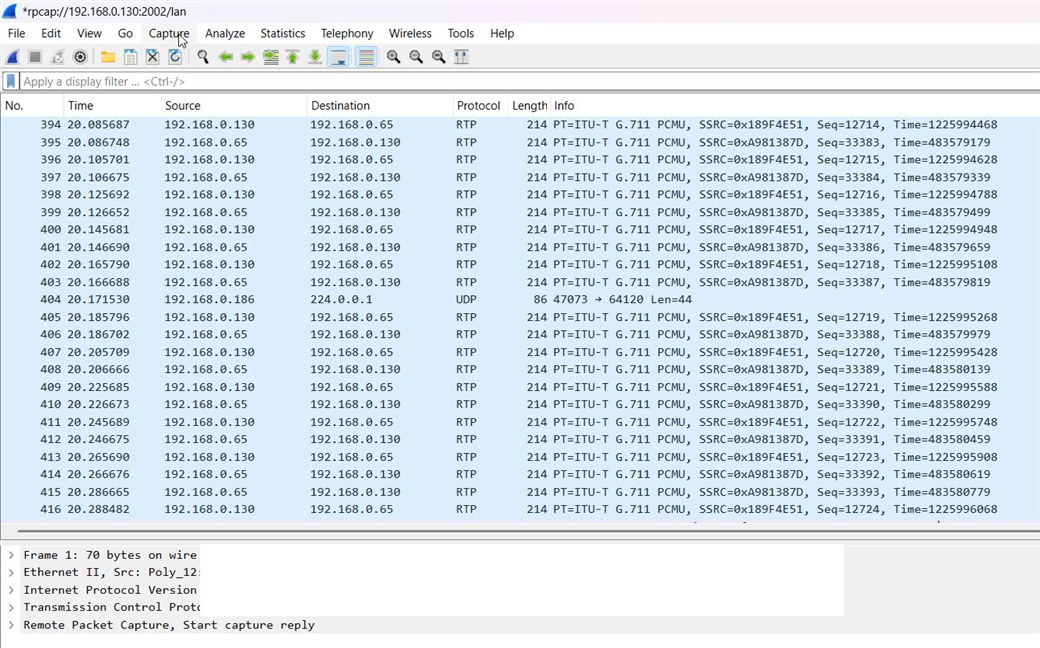Go back in packet history

(x=226, y=57)
